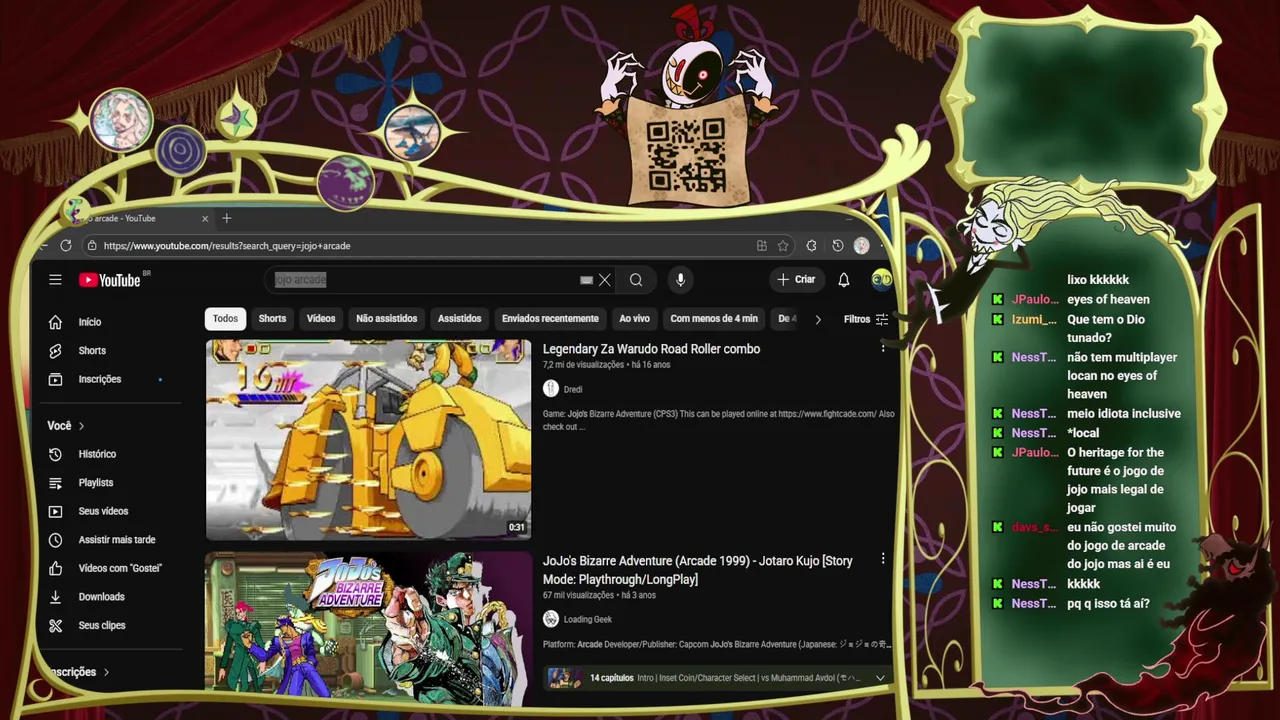Screen dimensions: 1280x720
Task: Open Inscrições in the sidebar
Action: pyautogui.click(x=100, y=379)
